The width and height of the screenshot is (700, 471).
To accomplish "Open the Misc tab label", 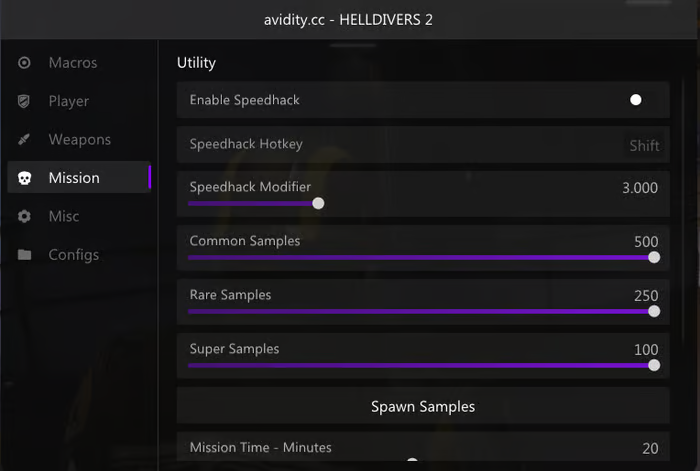I will tap(64, 216).
